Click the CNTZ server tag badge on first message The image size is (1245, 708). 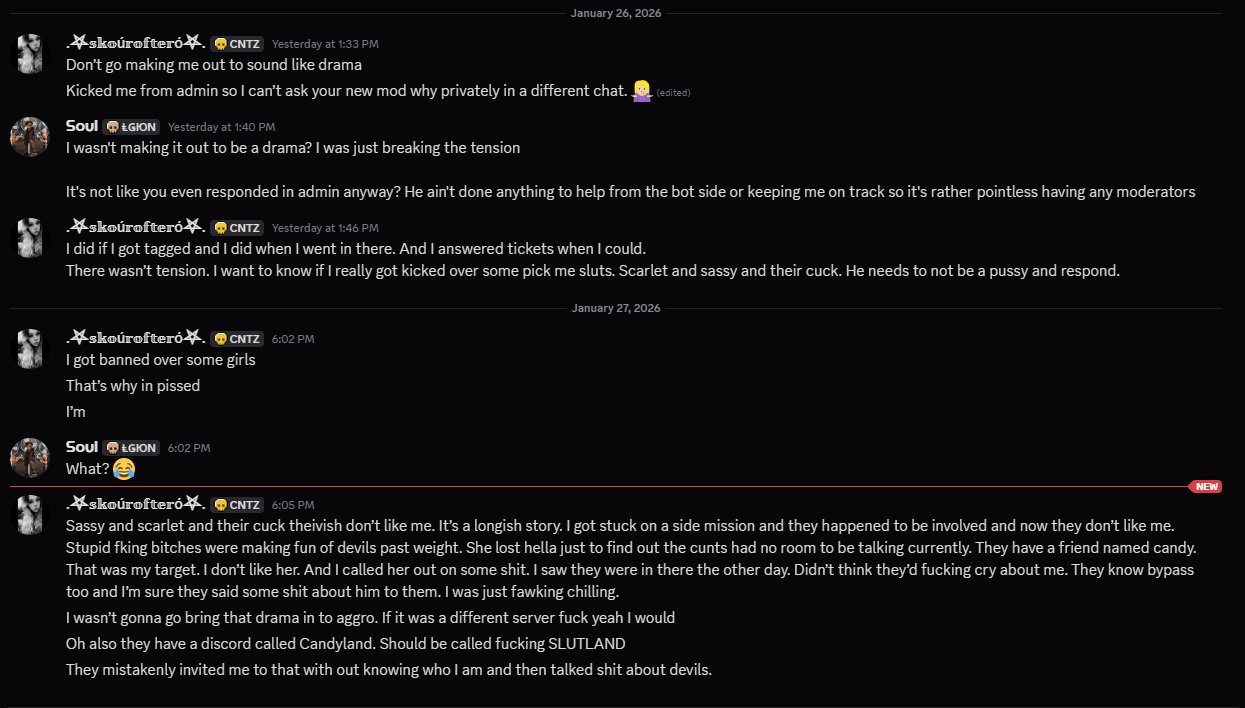click(237, 44)
